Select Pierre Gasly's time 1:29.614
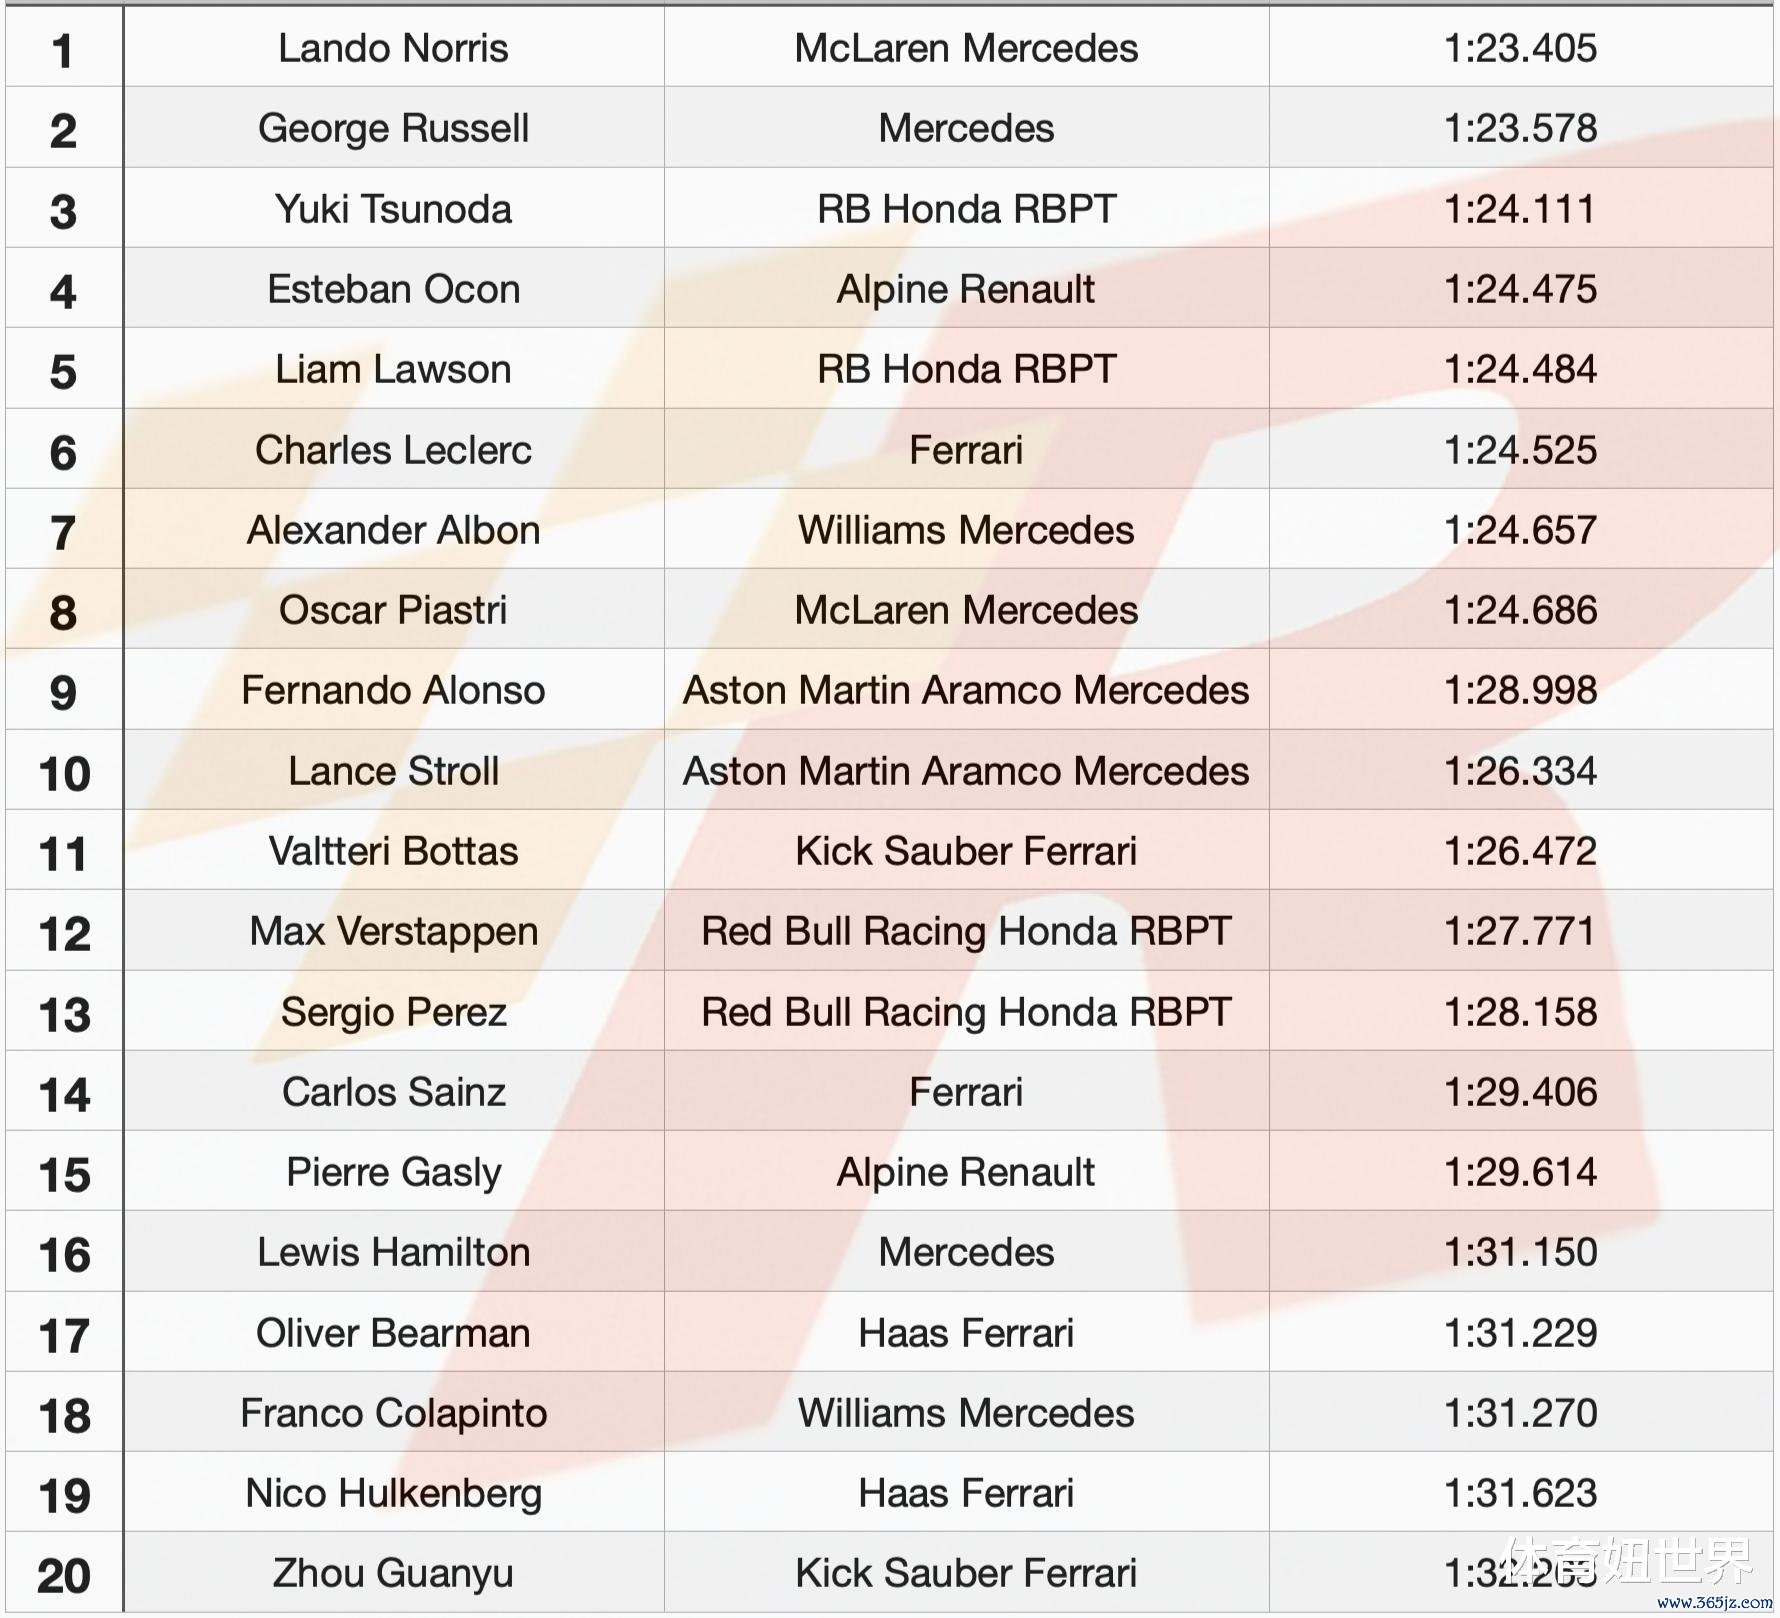Image resolution: width=1780 pixels, height=1618 pixels. pyautogui.click(x=1520, y=1172)
